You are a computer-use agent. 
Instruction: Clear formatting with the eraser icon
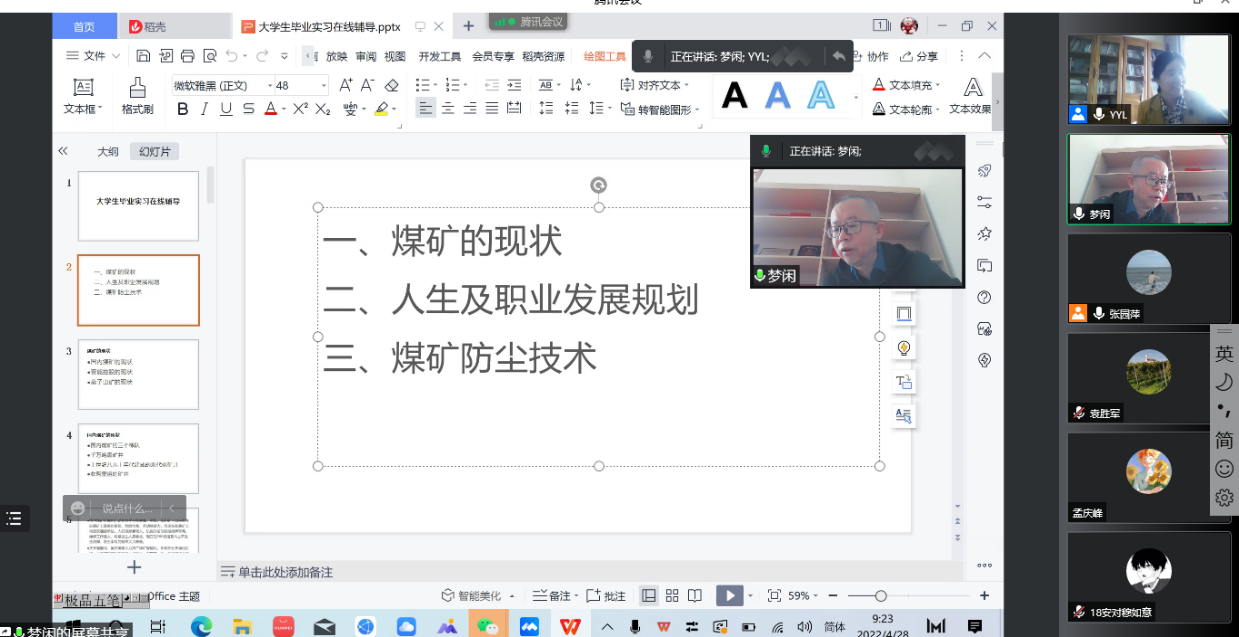click(391, 85)
